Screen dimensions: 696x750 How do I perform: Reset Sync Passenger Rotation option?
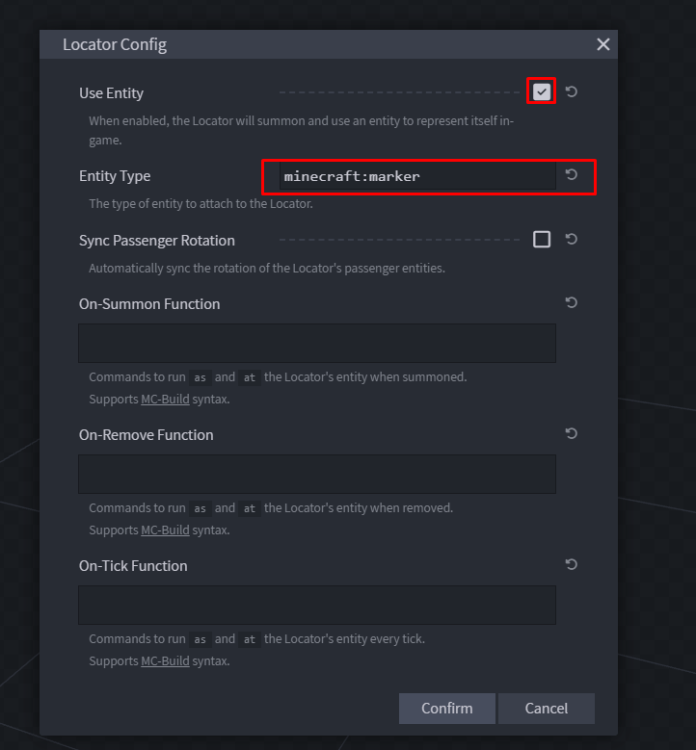click(x=571, y=239)
